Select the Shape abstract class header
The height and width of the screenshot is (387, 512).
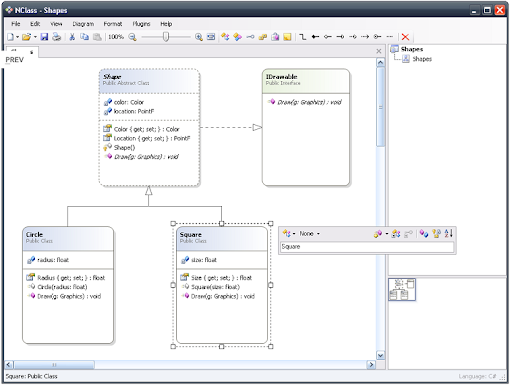[149, 81]
